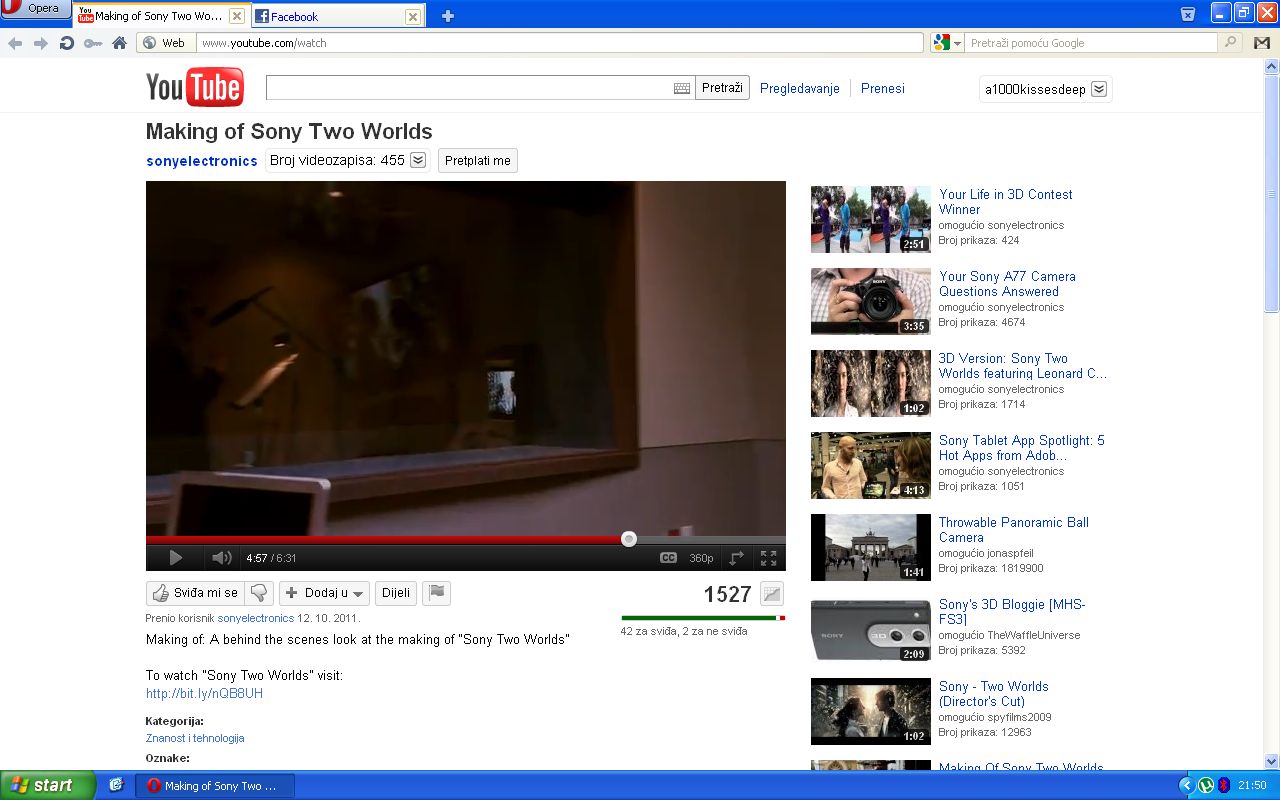The width and height of the screenshot is (1280, 800).
Task: Click the Pretplati me subscribe button
Action: click(478, 160)
